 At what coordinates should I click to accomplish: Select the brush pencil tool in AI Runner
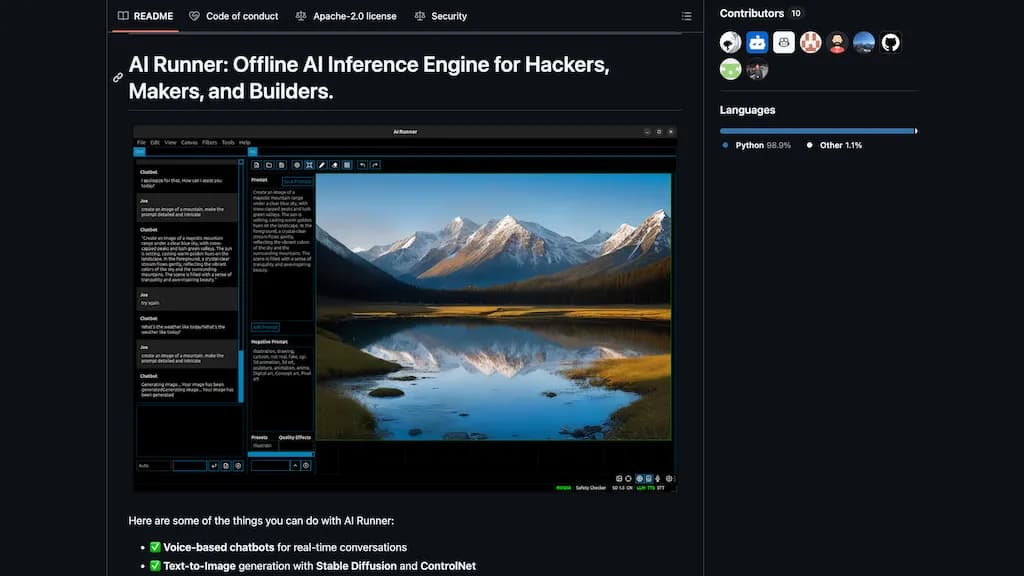click(x=322, y=165)
